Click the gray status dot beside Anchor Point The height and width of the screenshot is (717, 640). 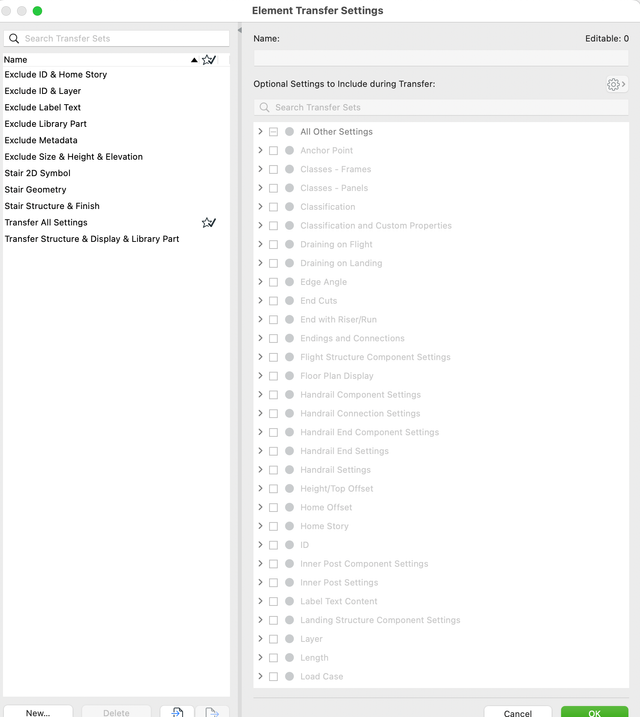(289, 151)
